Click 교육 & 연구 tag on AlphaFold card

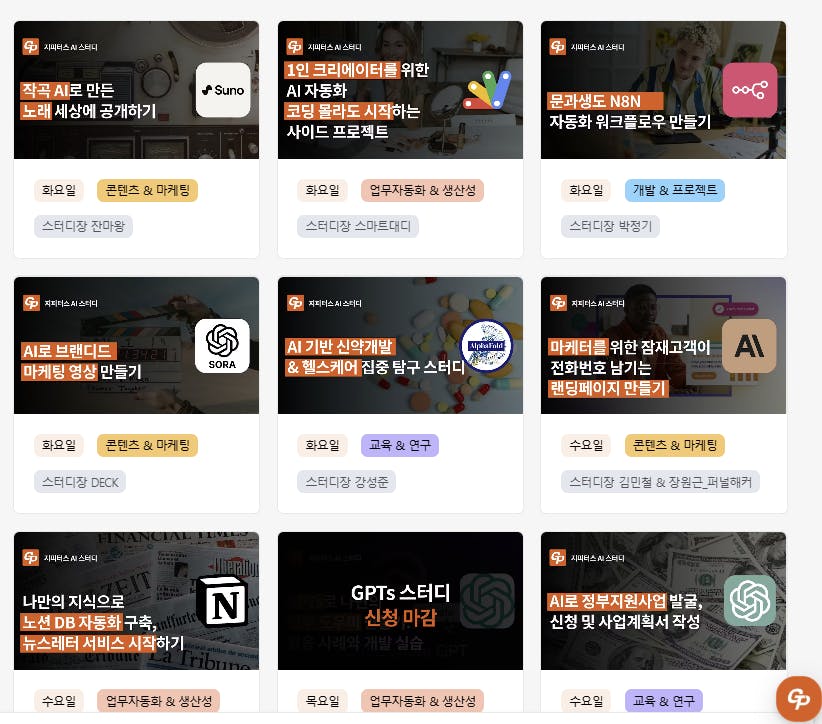point(400,446)
